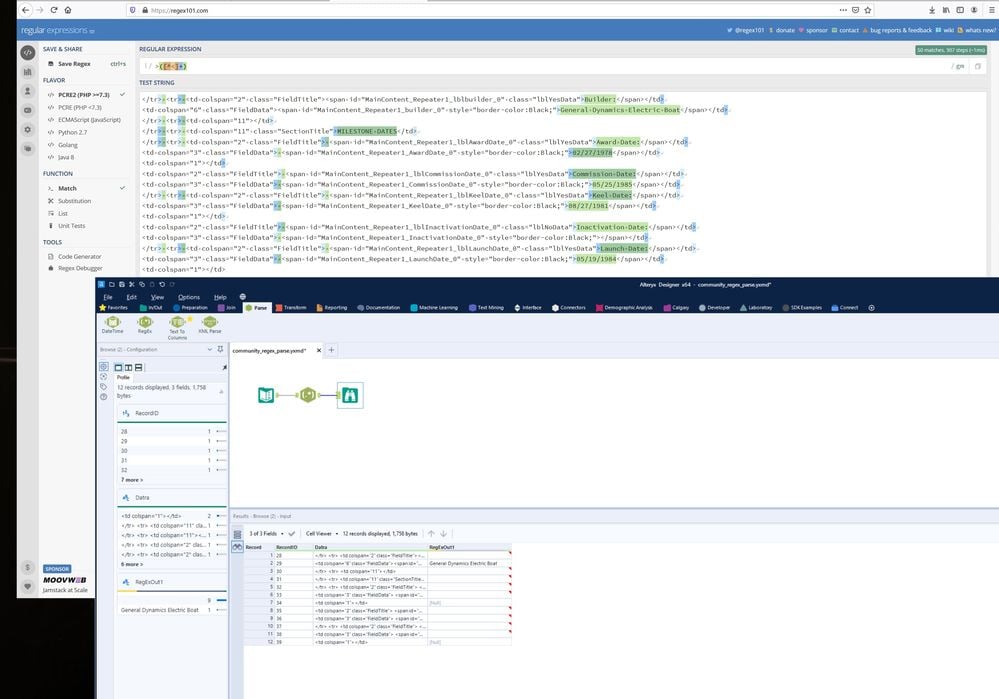Image resolution: width=999 pixels, height=699 pixels.
Task: Select the Text To Columns tool
Action: [178, 322]
